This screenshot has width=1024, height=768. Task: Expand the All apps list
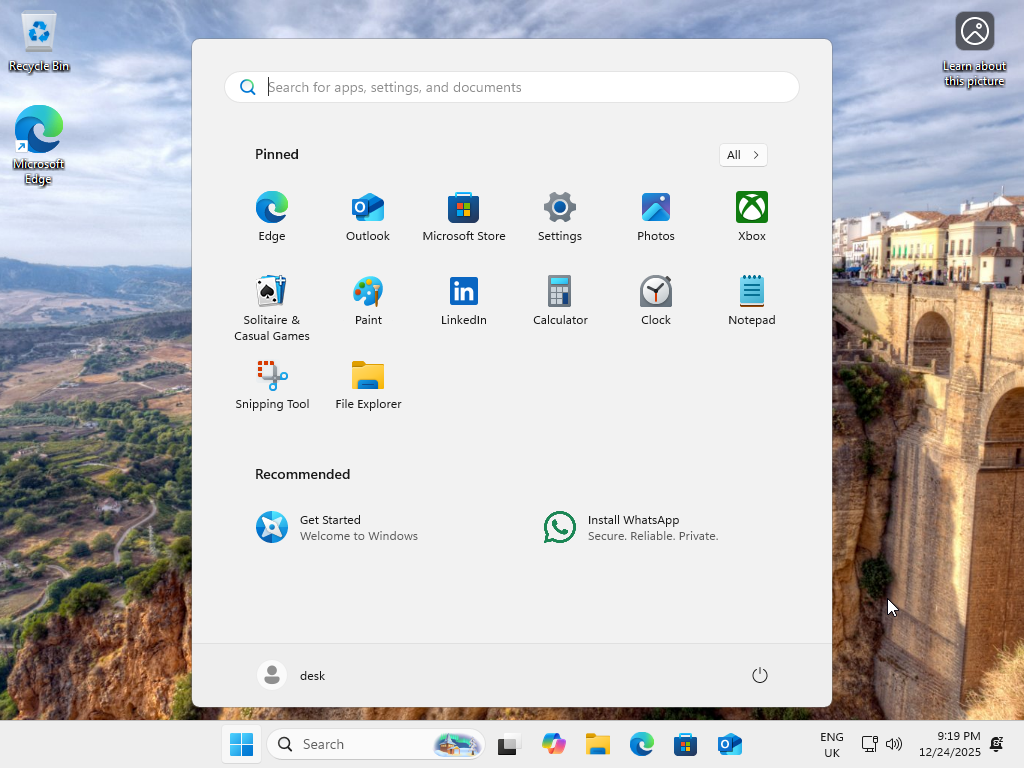(x=743, y=155)
